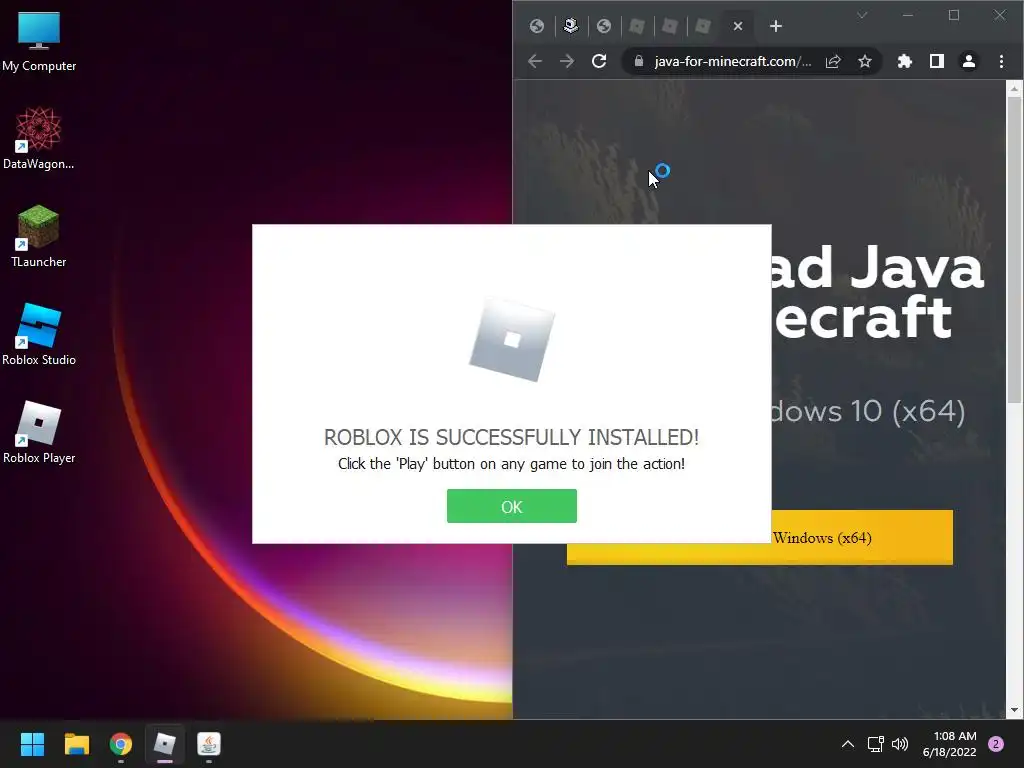
Task: Switch to the first Roblox tab
Action: pos(637,26)
